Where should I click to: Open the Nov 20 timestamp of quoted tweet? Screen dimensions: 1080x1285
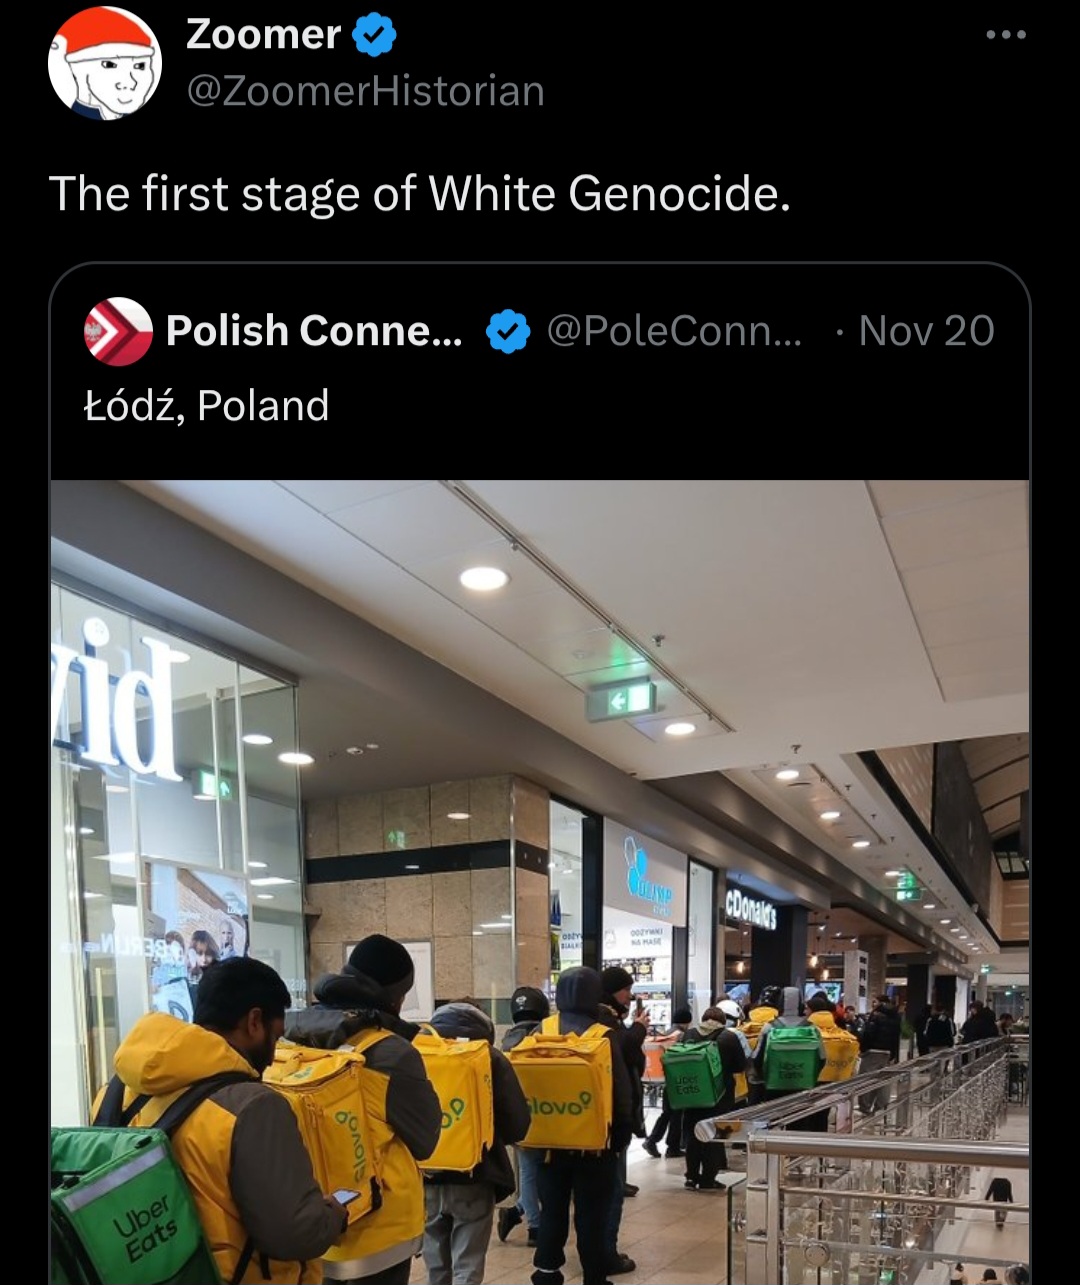pyautogui.click(x=926, y=331)
